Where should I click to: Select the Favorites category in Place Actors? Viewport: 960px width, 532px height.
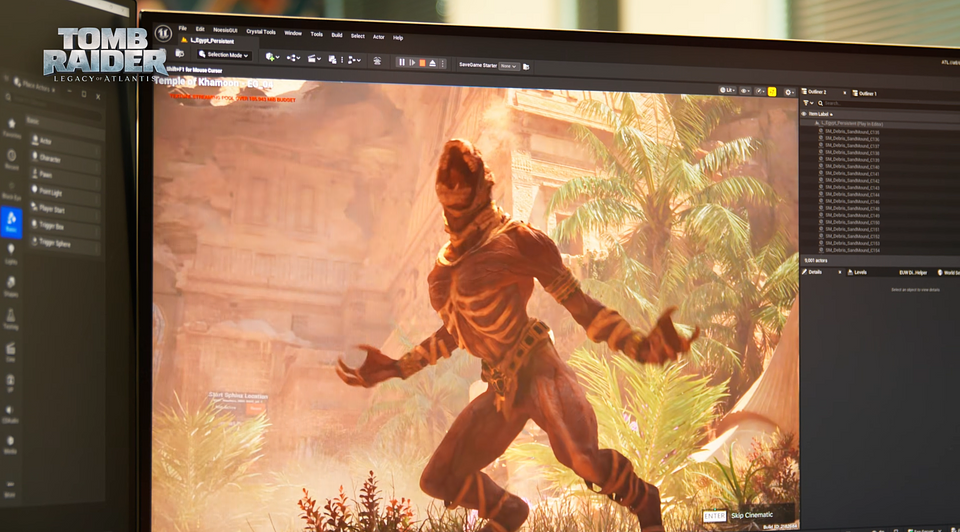(x=11, y=127)
